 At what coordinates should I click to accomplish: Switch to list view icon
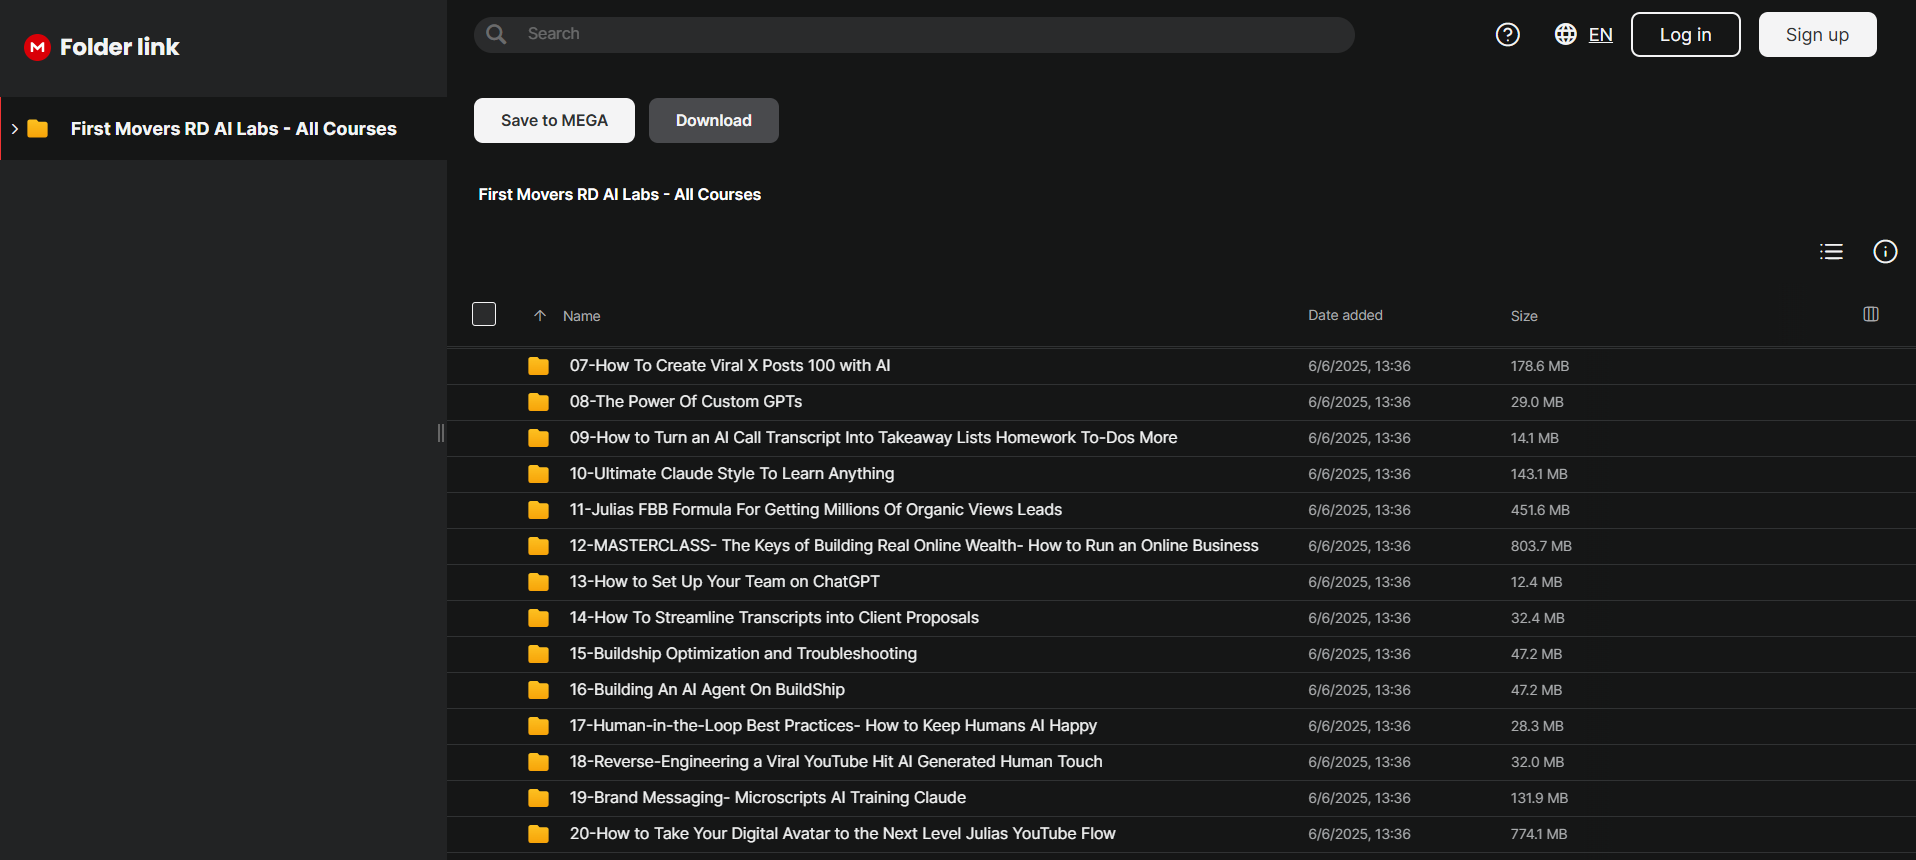coord(1831,252)
